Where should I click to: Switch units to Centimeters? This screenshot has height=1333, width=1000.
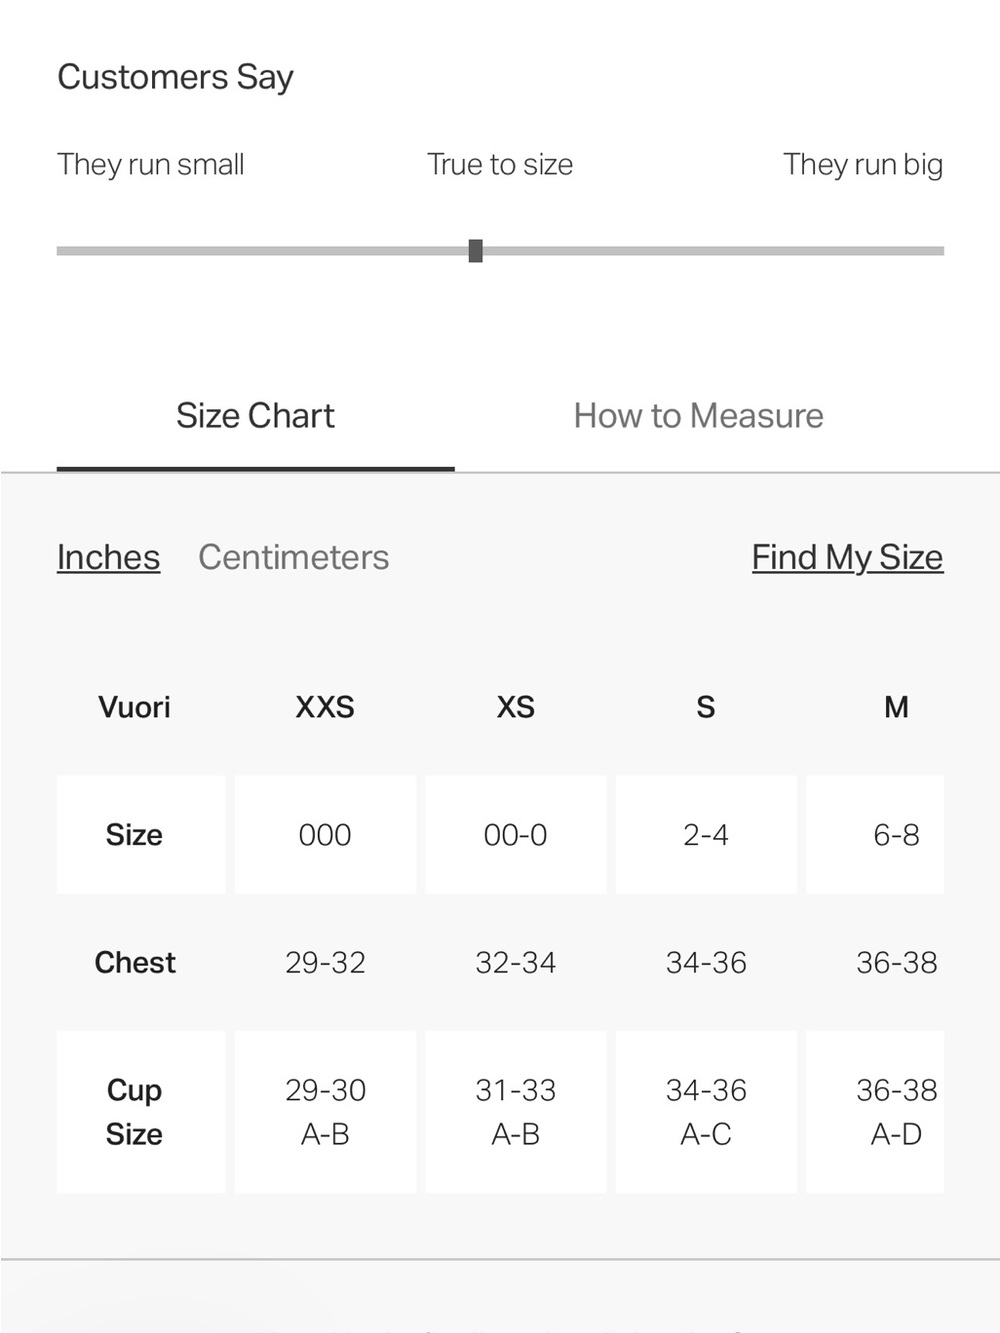[293, 557]
